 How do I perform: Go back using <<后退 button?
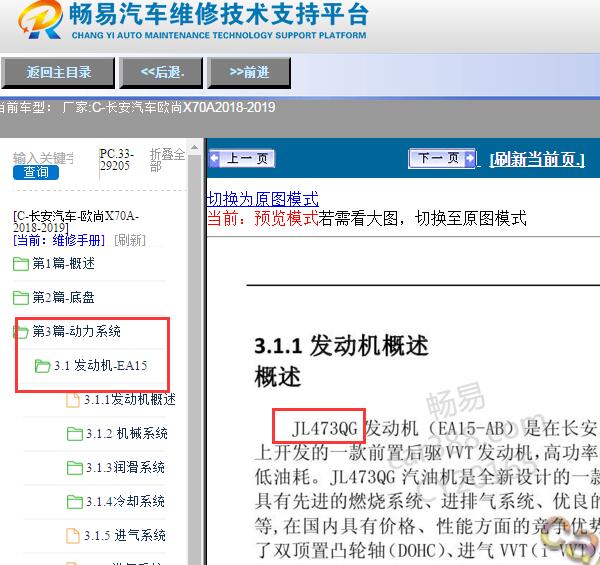161,73
